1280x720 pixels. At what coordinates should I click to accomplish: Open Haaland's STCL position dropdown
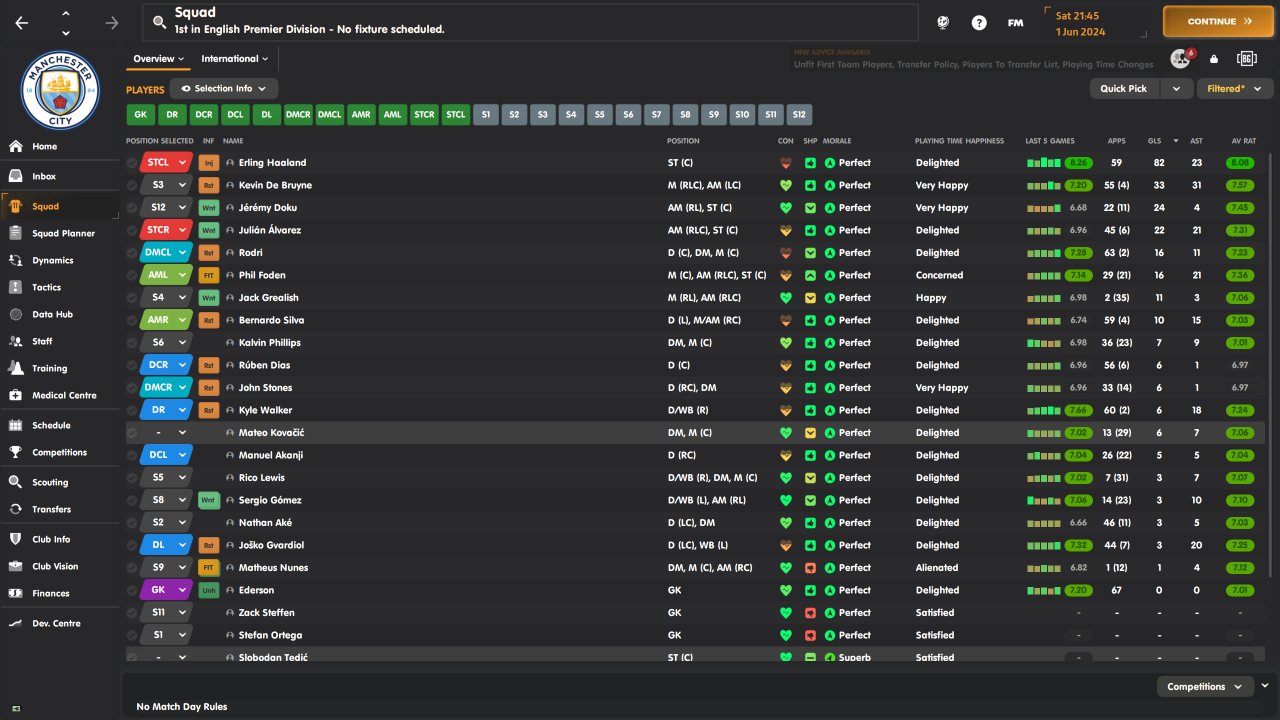point(166,163)
